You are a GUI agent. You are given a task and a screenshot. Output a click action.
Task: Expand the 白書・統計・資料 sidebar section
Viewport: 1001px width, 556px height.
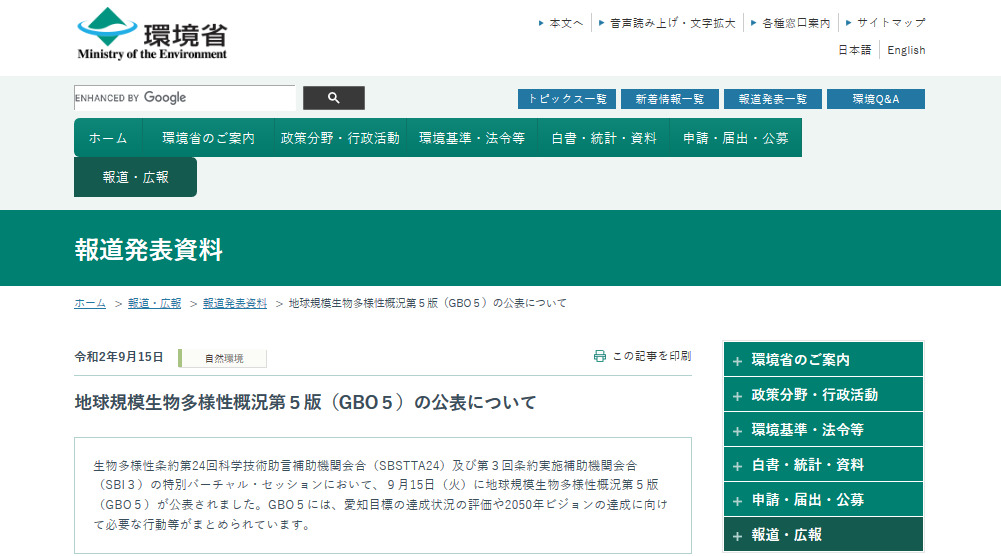tap(737, 465)
